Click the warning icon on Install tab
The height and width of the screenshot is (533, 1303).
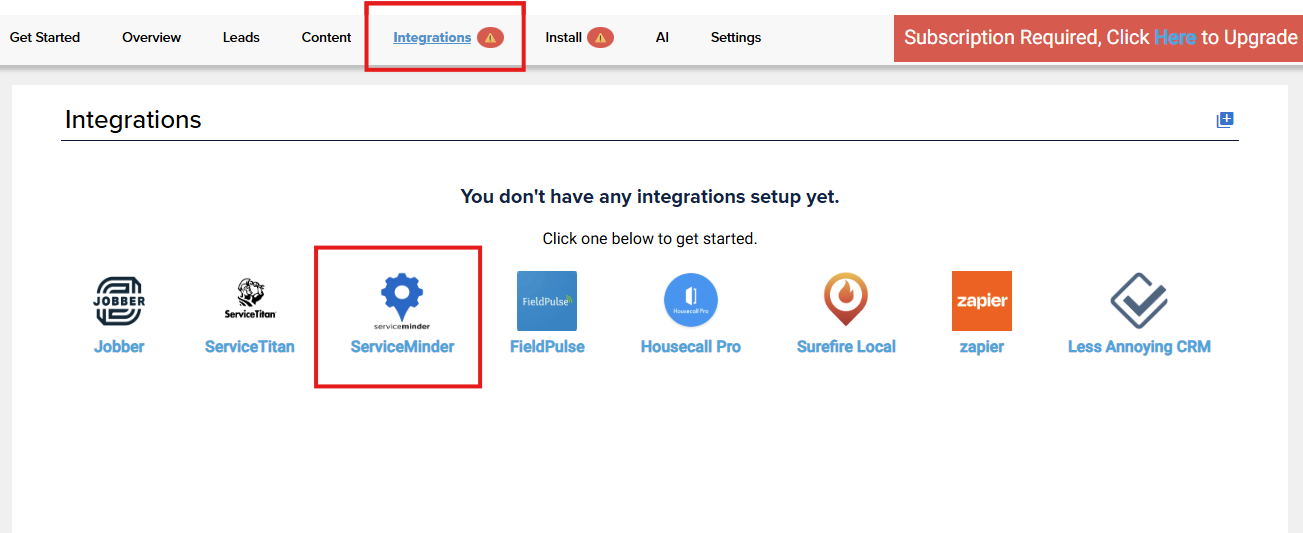pos(600,38)
